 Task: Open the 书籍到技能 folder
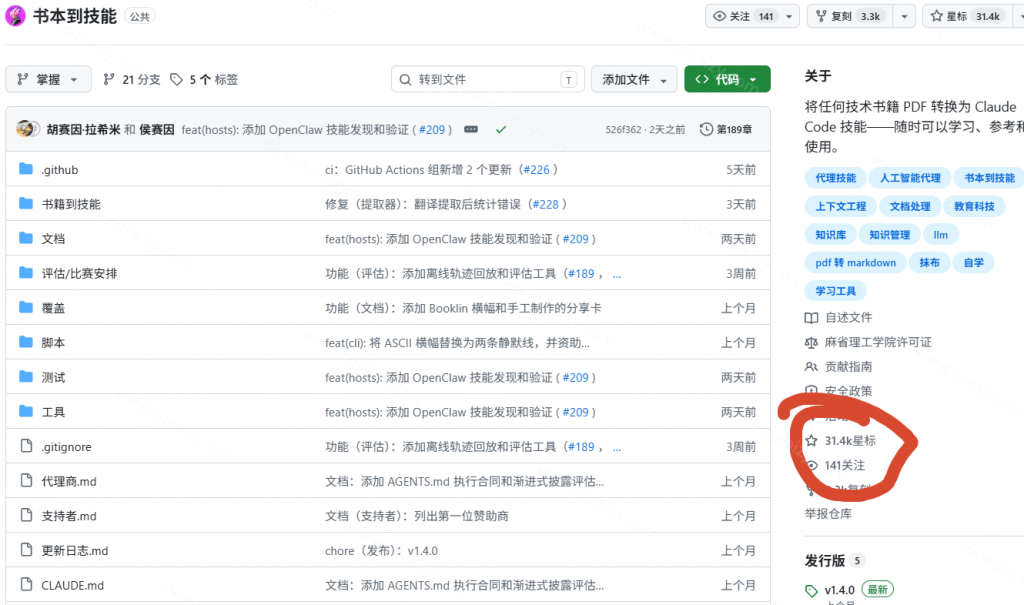(x=71, y=204)
